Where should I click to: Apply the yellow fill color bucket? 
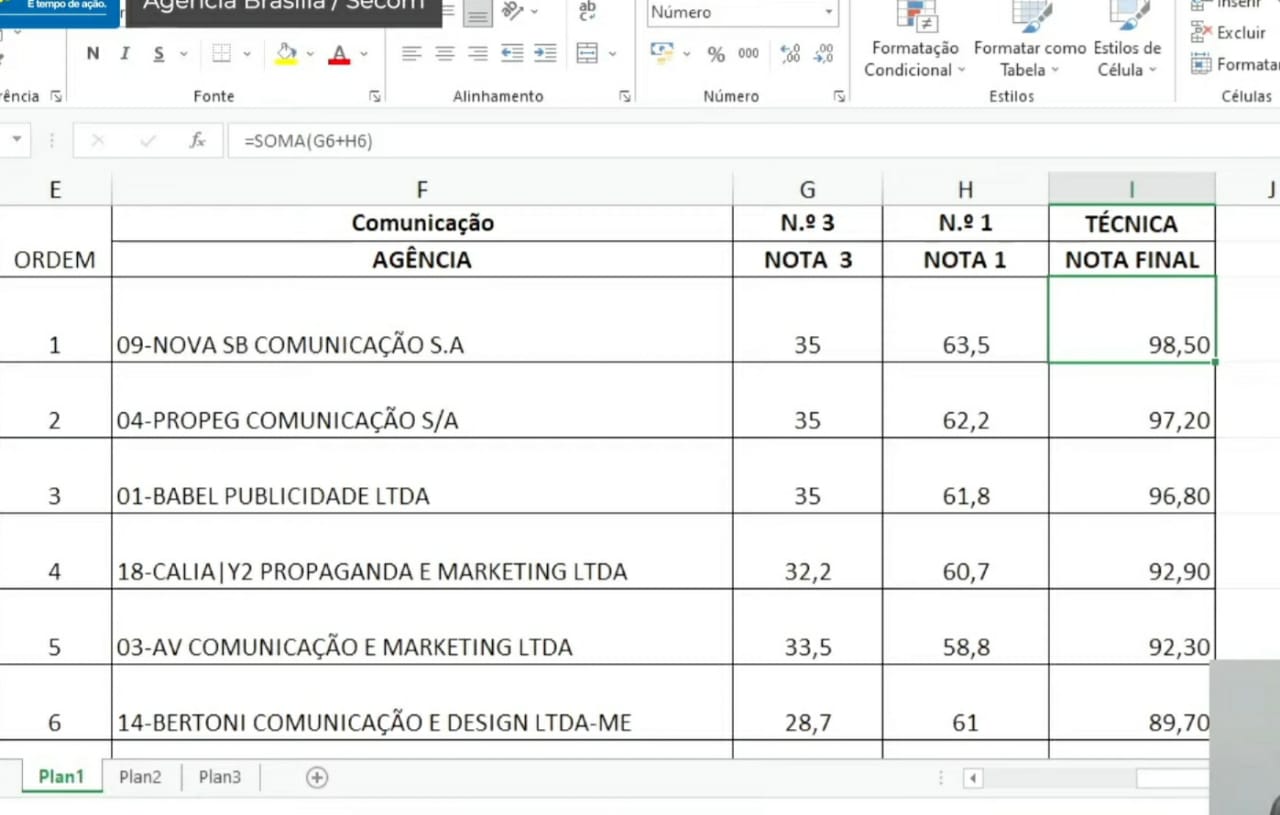[x=286, y=54]
